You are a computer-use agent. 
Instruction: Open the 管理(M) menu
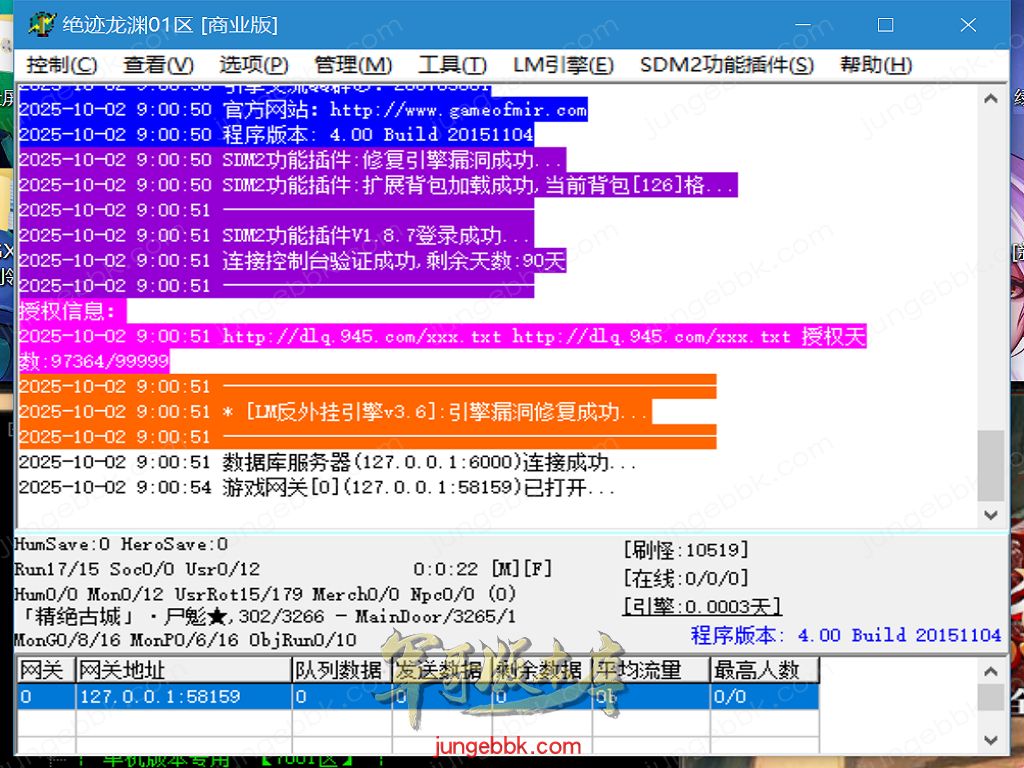[353, 65]
